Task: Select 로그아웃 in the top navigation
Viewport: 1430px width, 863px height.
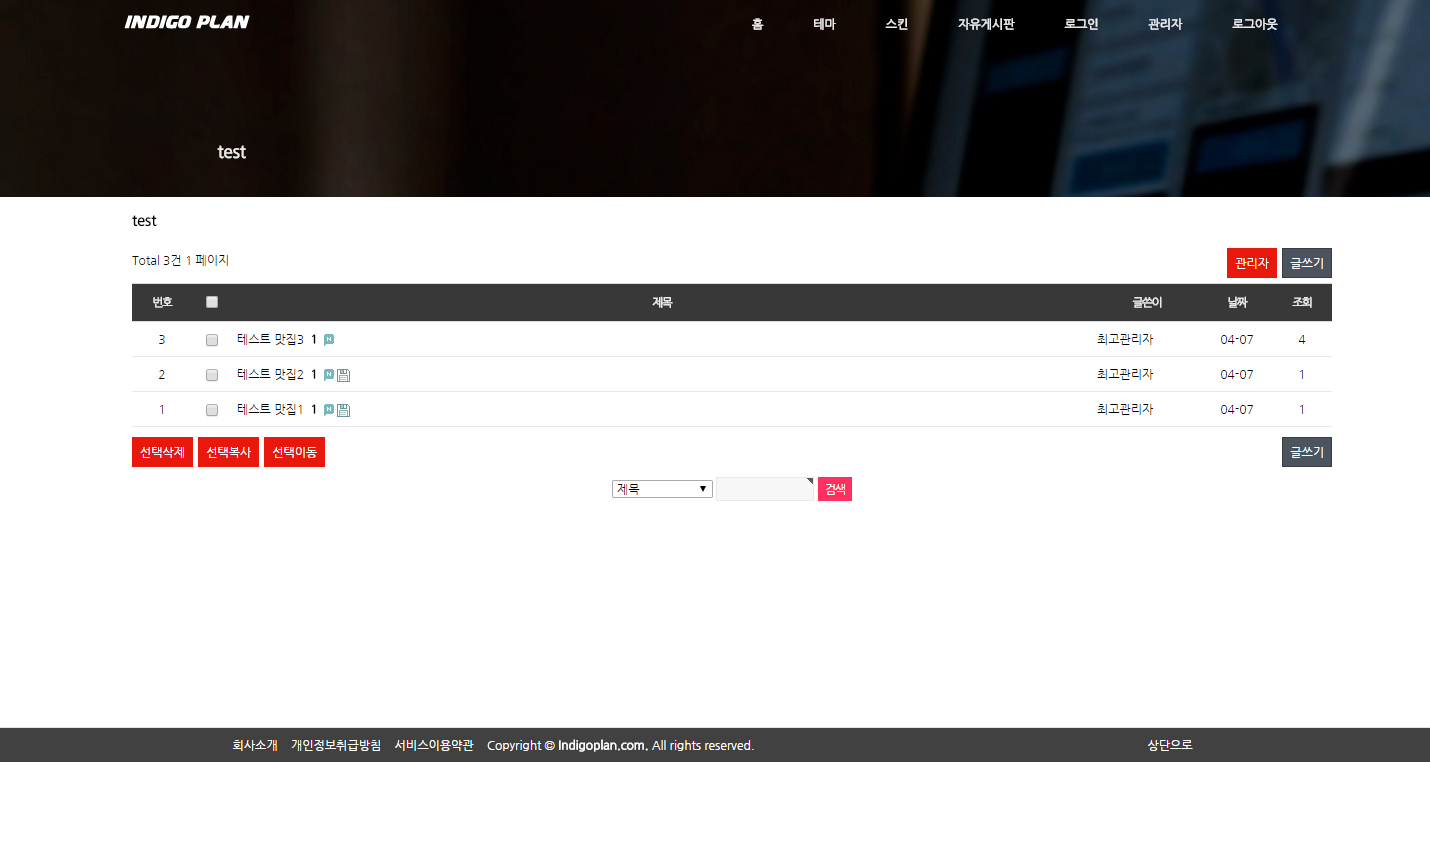Action: (1255, 24)
